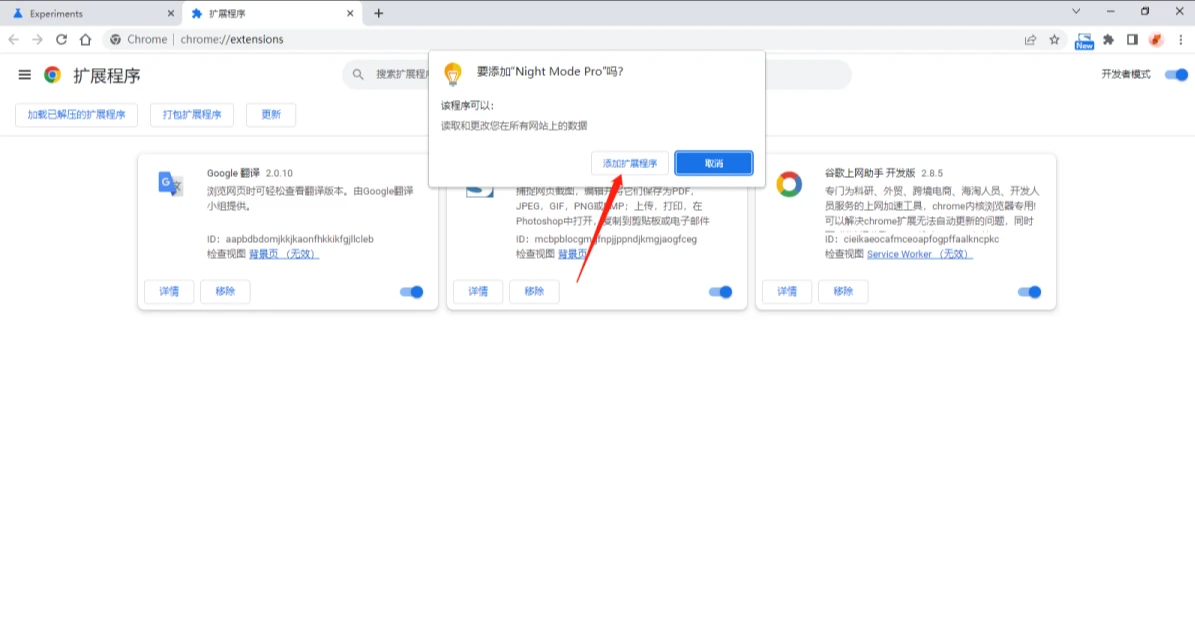Click the 扩展程序 tab puzzle icon

coord(197,14)
